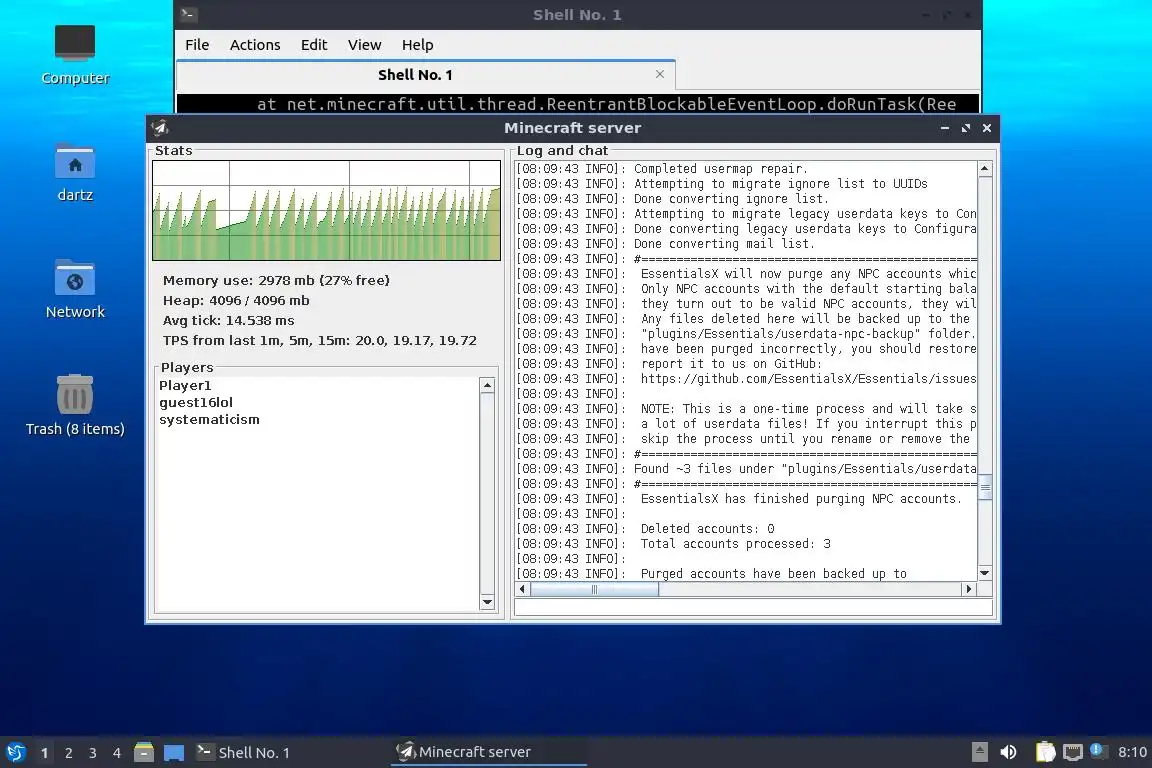The image size is (1152, 768).
Task: Click the log horizontal scrollbar thumb
Action: pos(594,589)
